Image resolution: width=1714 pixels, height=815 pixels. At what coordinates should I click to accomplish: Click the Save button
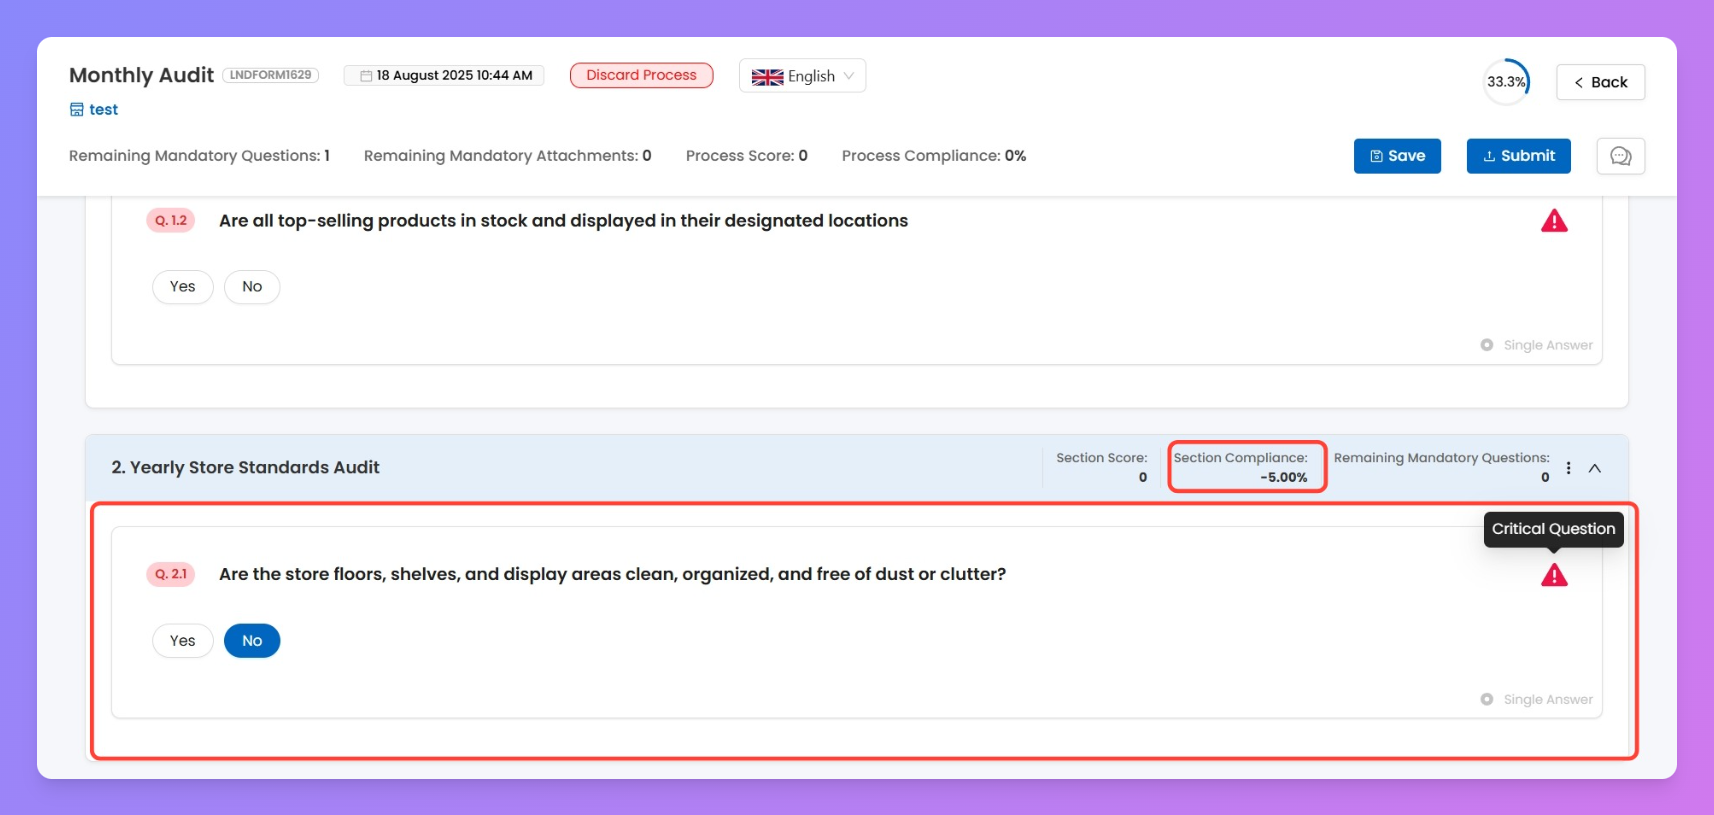tap(1397, 156)
